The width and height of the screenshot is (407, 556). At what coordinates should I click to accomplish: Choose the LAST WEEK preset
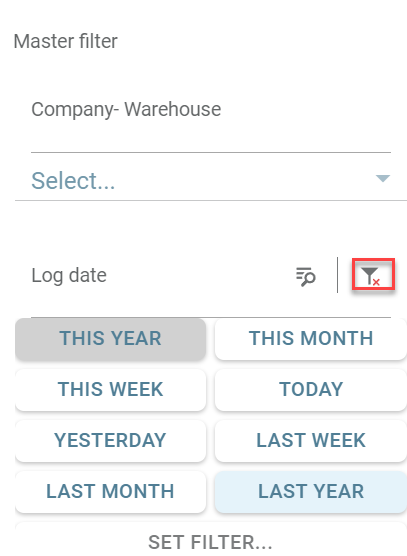pyautogui.click(x=311, y=440)
